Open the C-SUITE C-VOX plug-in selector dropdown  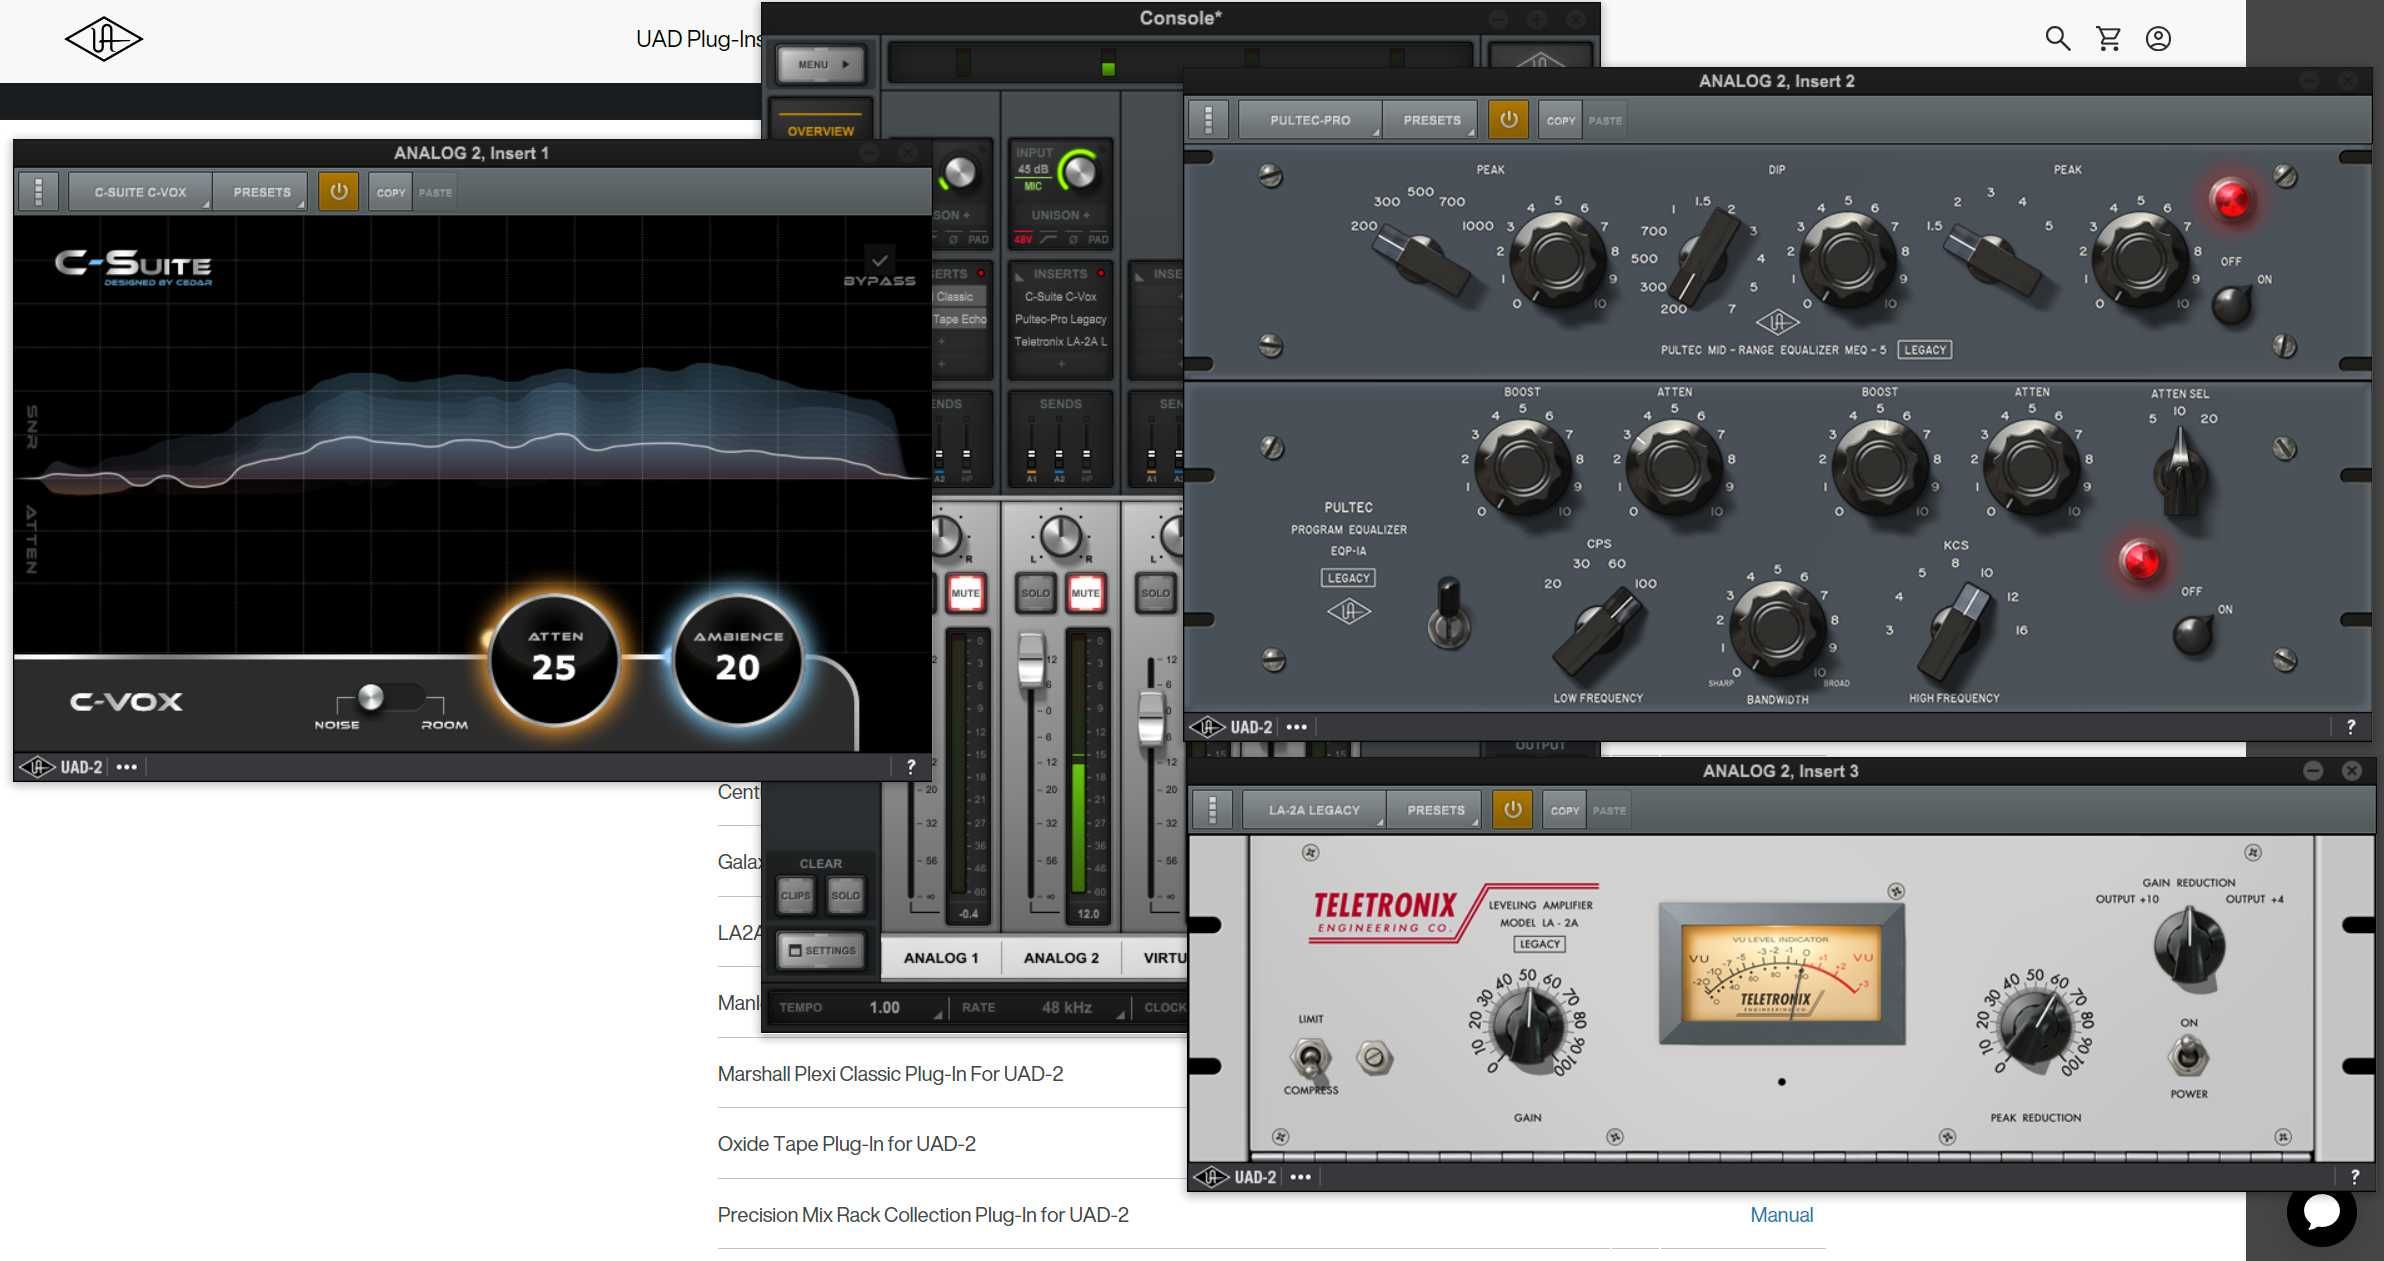coord(140,191)
